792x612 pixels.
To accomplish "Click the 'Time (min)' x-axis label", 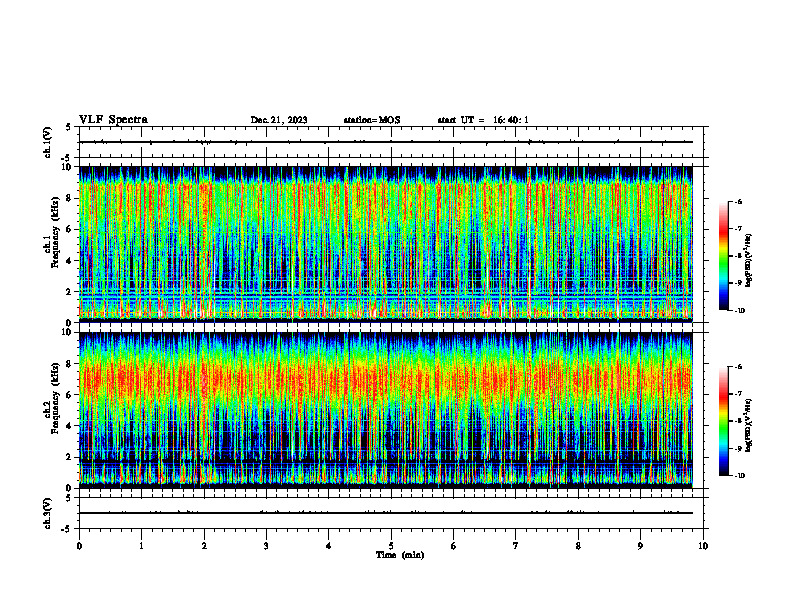I will 400,555.
